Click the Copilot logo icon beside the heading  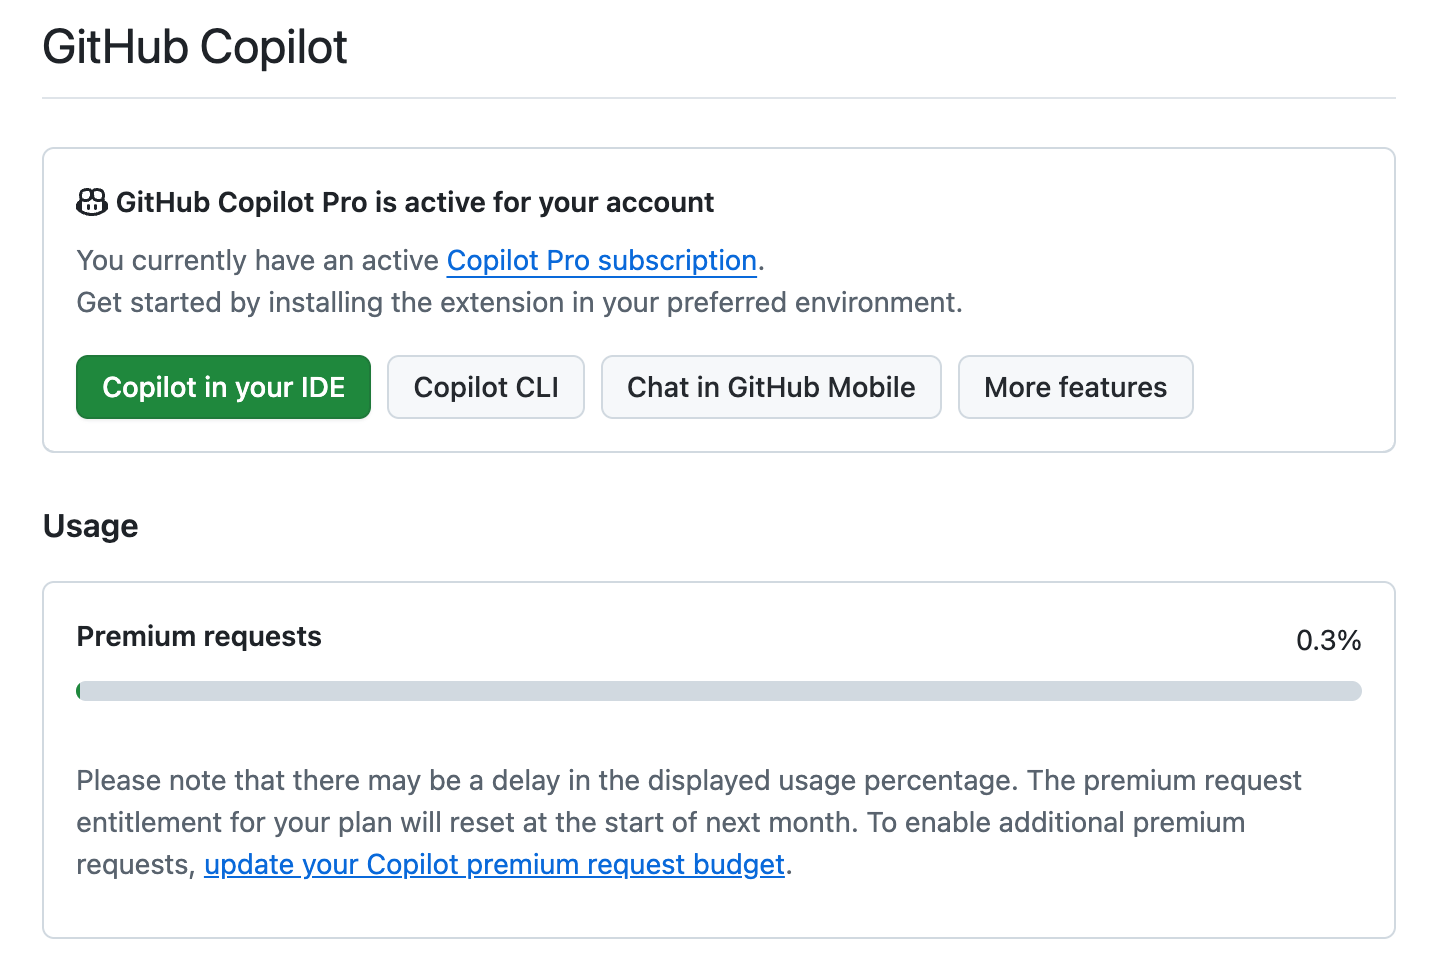(92, 202)
